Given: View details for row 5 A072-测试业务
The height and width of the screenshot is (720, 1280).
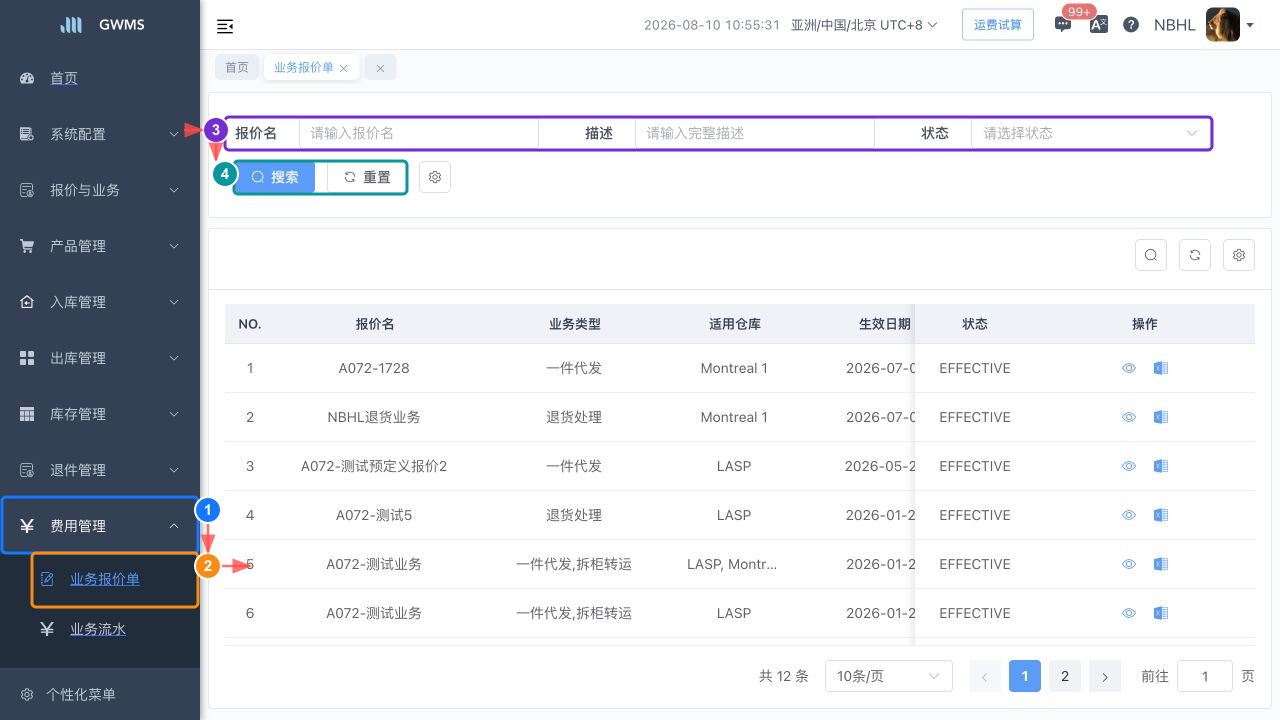Looking at the screenshot, I should [1129, 564].
